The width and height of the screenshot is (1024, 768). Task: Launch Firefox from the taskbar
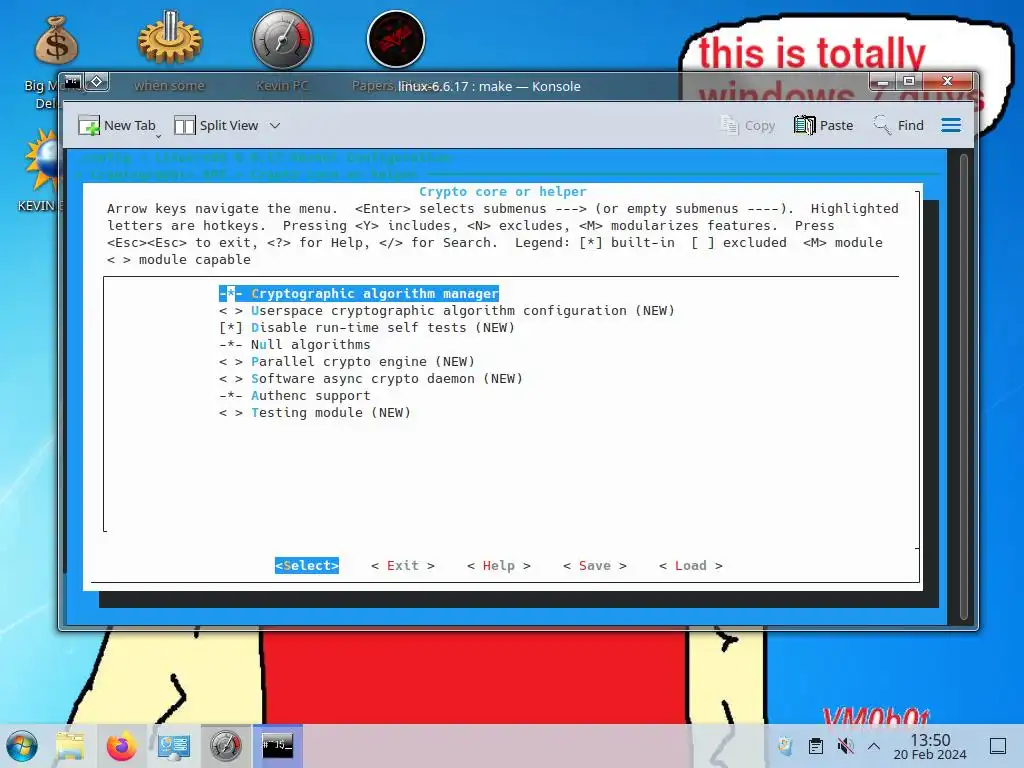[x=121, y=746]
